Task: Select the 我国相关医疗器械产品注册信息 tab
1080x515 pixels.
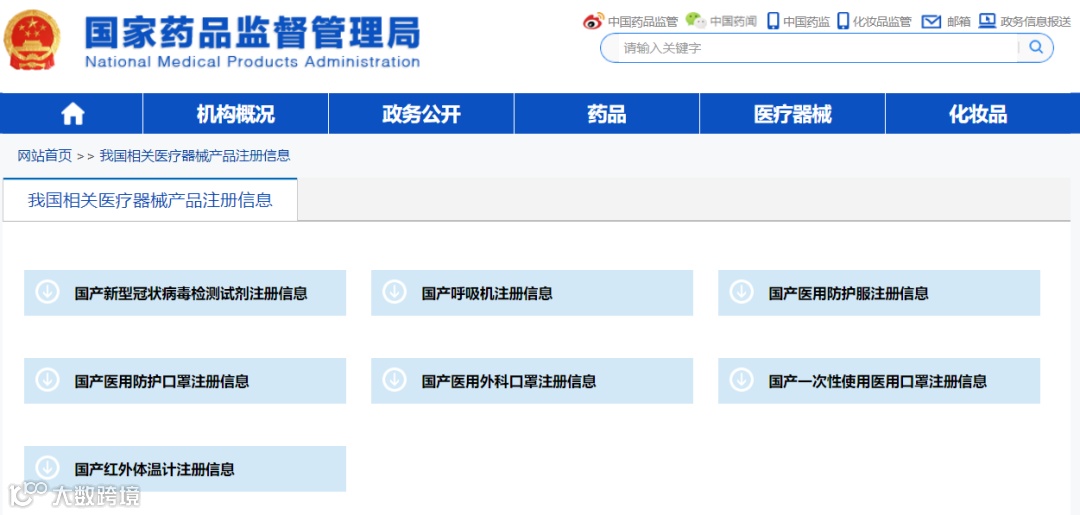Action: pyautogui.click(x=150, y=200)
